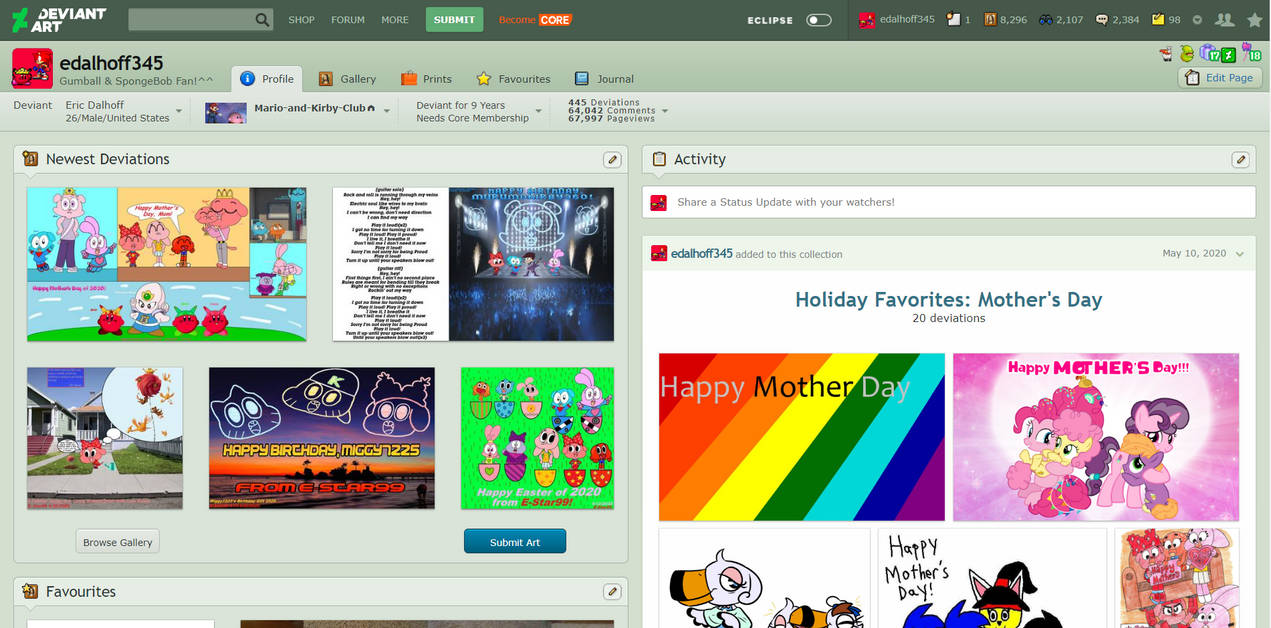This screenshot has width=1271, height=628.
Task: Click the Newest Deviations header icon
Action: 30,159
